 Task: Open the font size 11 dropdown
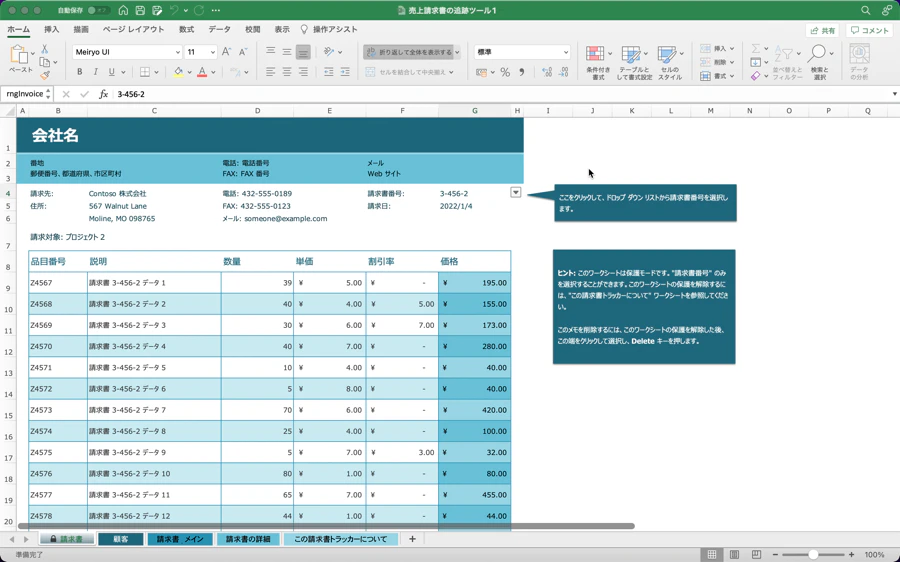(212, 52)
